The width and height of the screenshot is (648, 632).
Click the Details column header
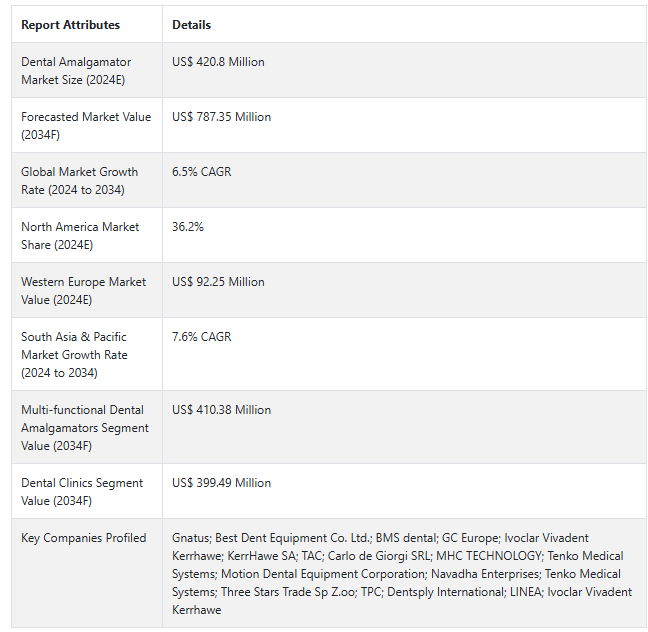point(192,25)
